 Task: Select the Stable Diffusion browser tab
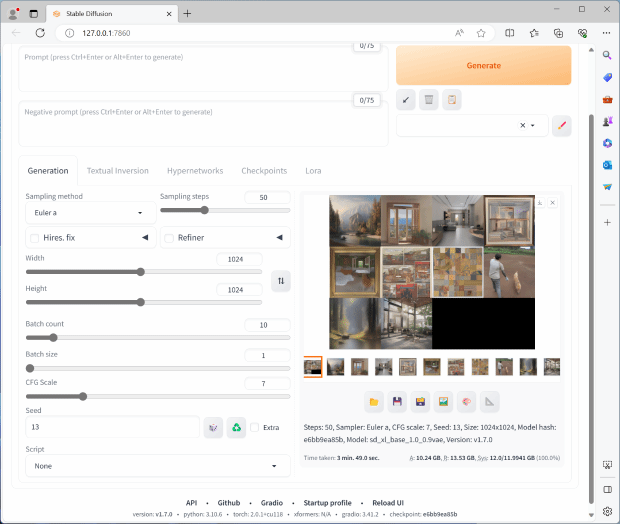tap(110, 14)
